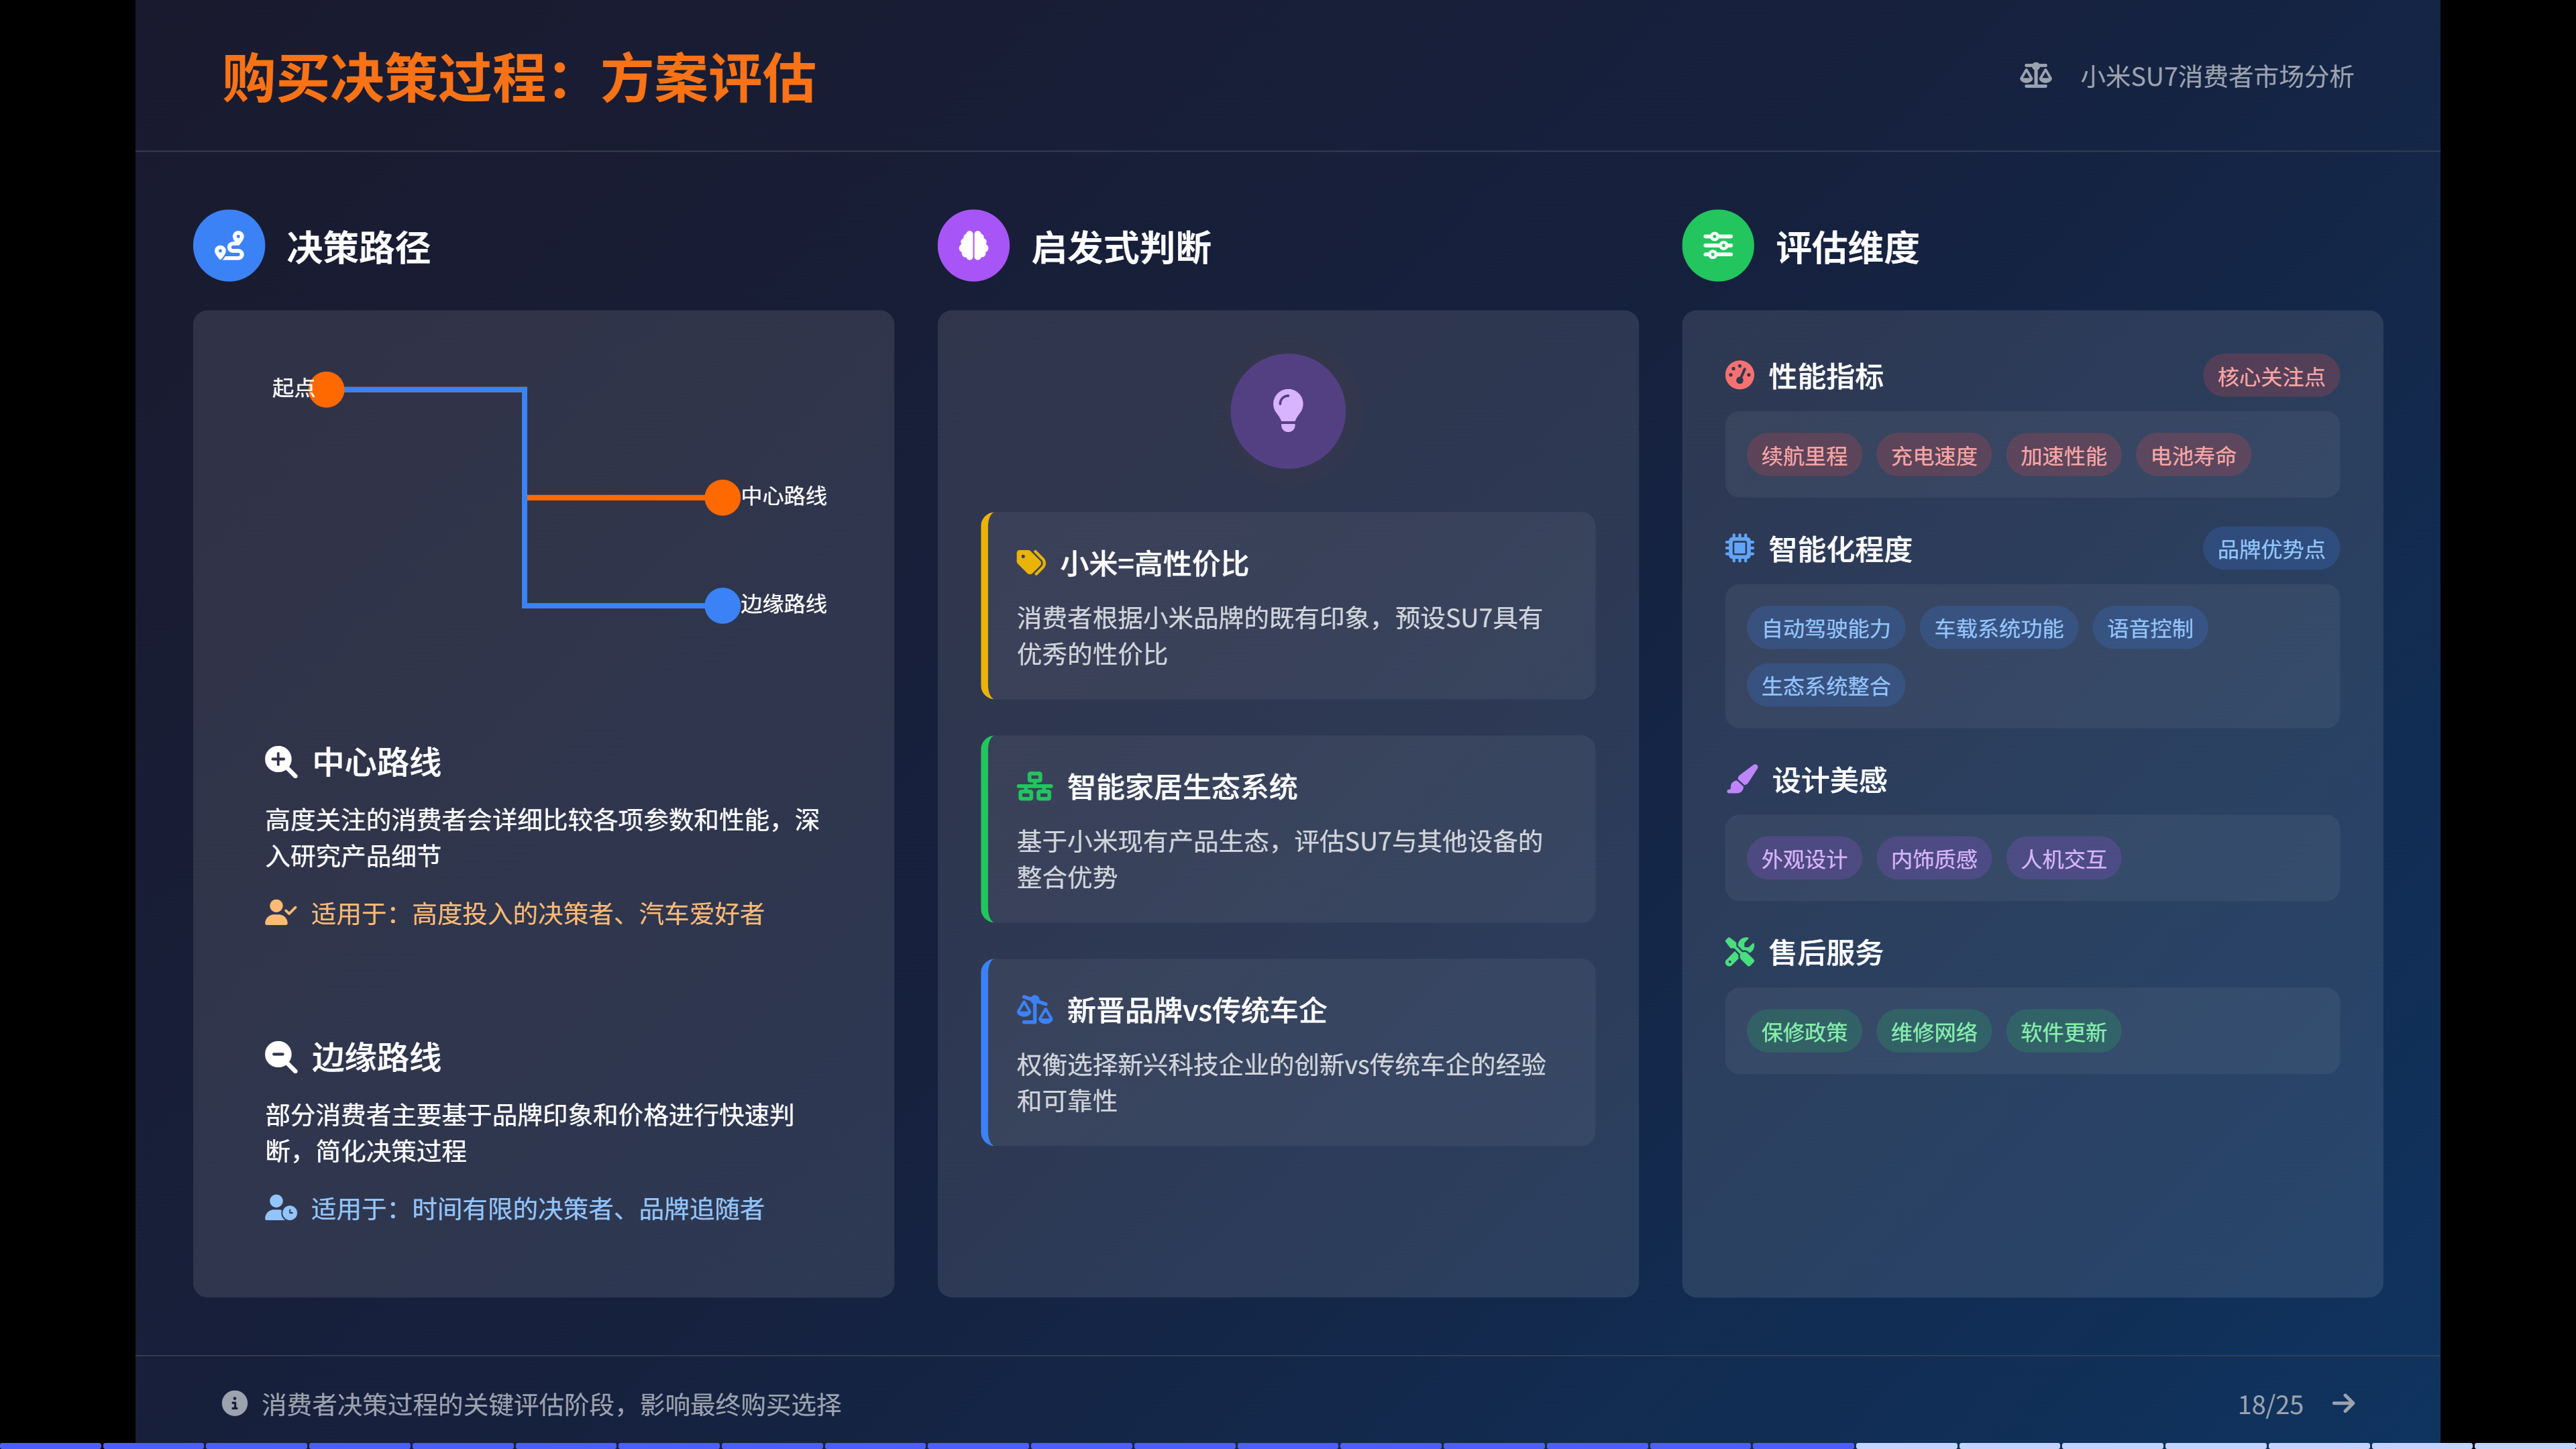Click the blue 边缘路线 node in diagram
Image resolution: width=2576 pixels, height=1449 pixels.
click(x=722, y=604)
